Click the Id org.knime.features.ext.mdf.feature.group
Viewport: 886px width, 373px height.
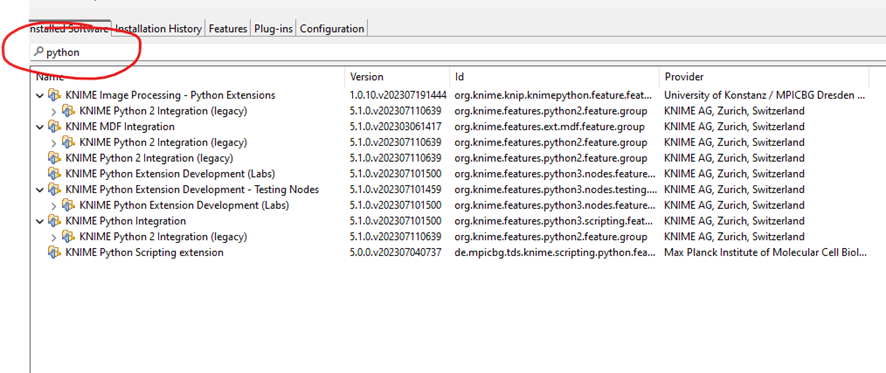point(549,127)
